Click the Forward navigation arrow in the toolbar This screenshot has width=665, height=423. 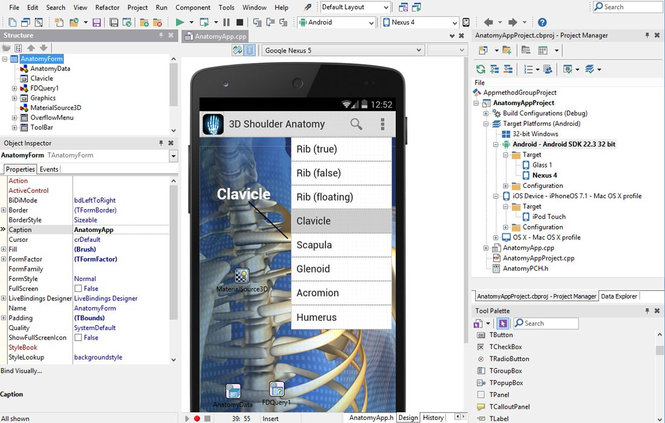512,22
